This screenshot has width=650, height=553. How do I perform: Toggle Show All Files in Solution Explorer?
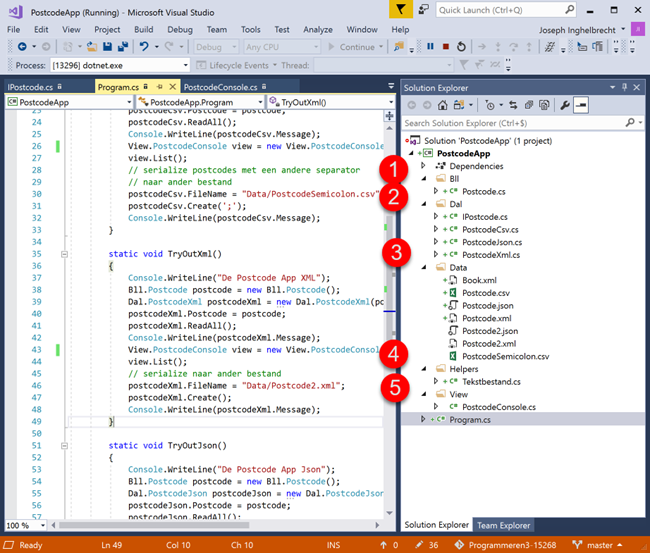point(544,105)
